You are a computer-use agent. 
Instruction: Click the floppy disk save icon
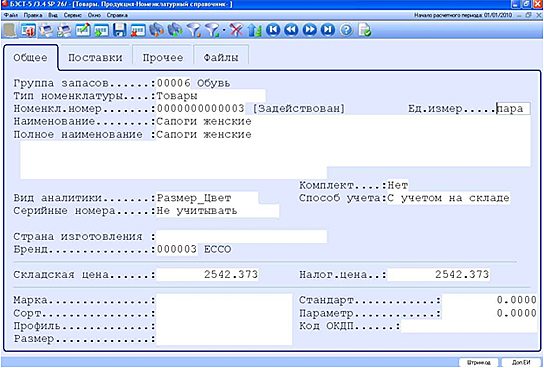119,30
